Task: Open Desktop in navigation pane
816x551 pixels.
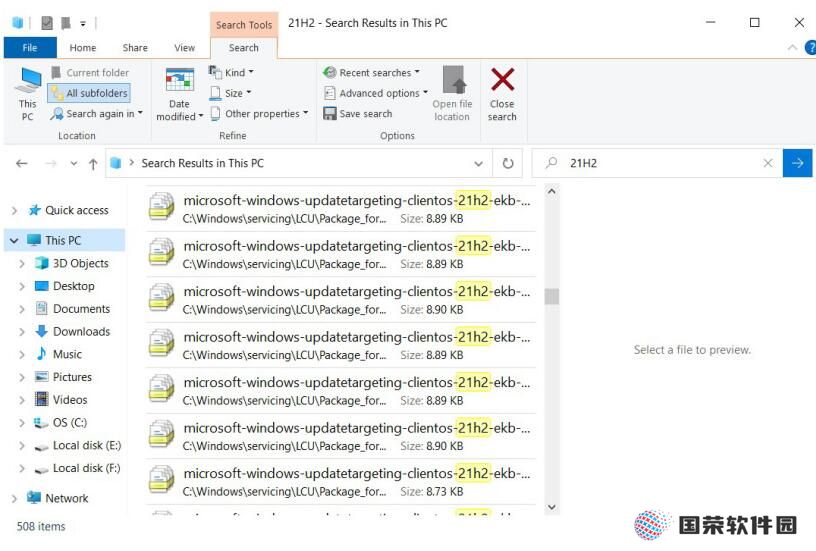Action: click(x=73, y=286)
